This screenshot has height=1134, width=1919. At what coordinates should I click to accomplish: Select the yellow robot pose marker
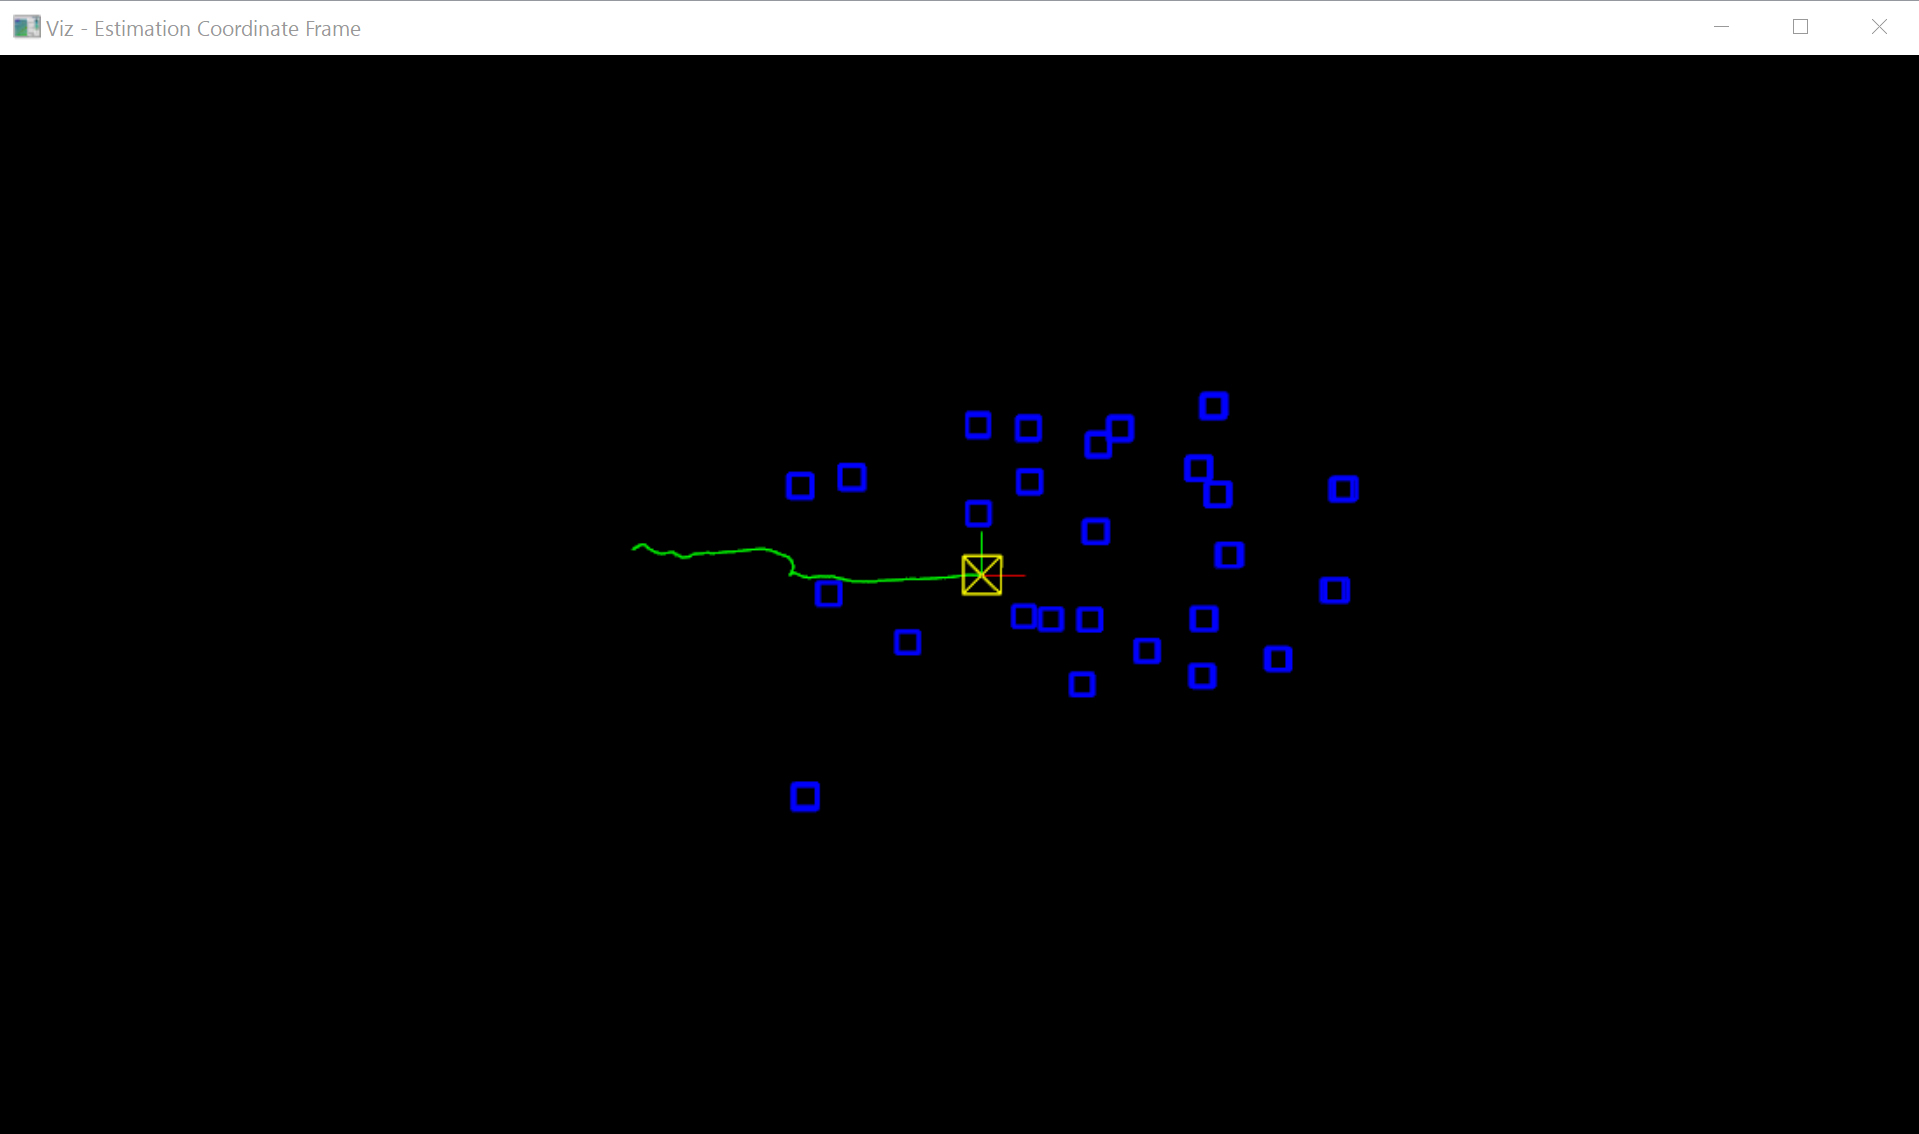pyautogui.click(x=981, y=573)
